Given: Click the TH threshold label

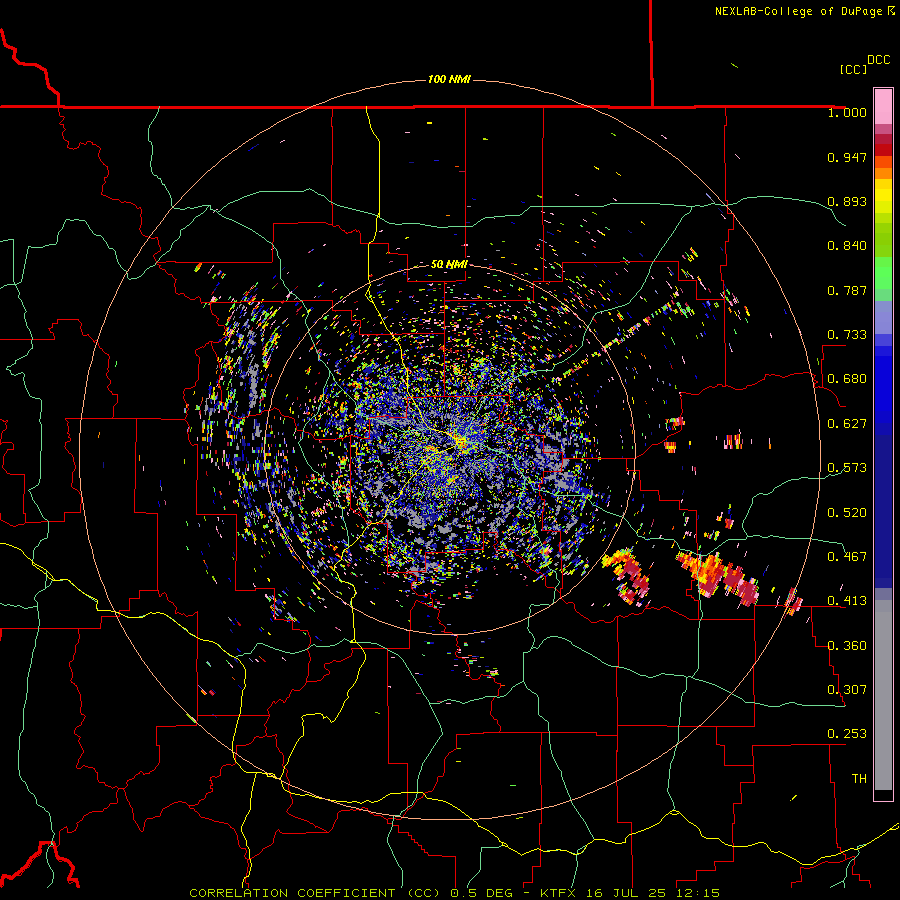Looking at the screenshot, I should pos(859,779).
